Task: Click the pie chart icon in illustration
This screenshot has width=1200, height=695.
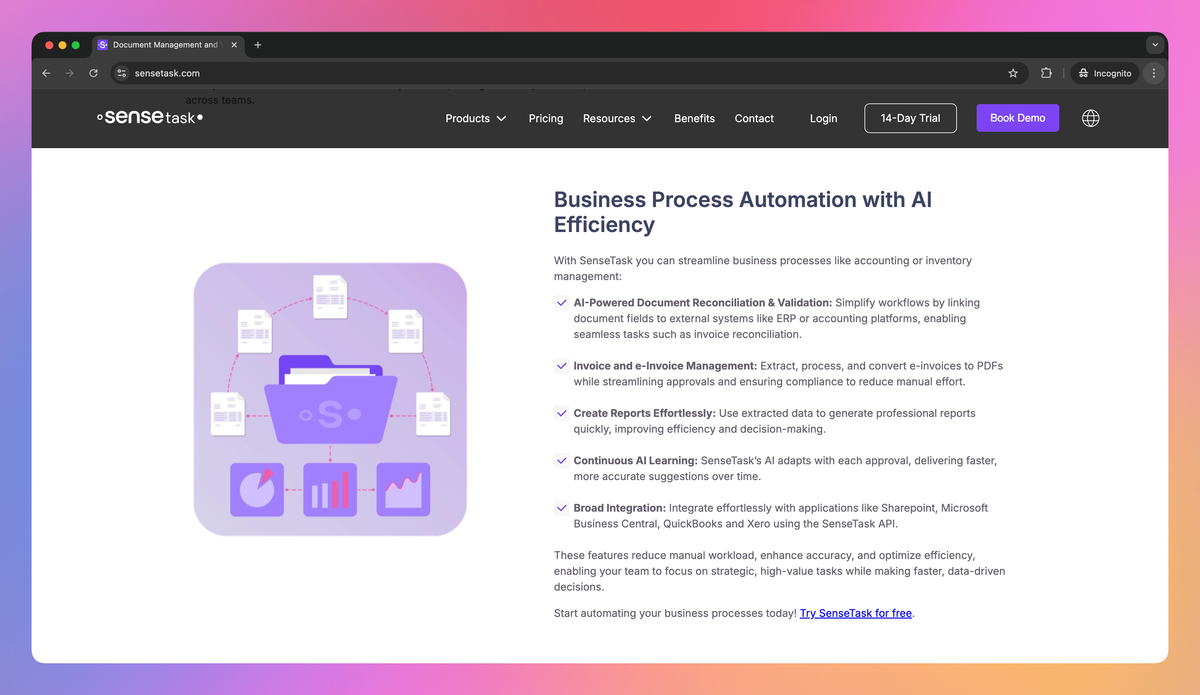Action: pos(257,489)
